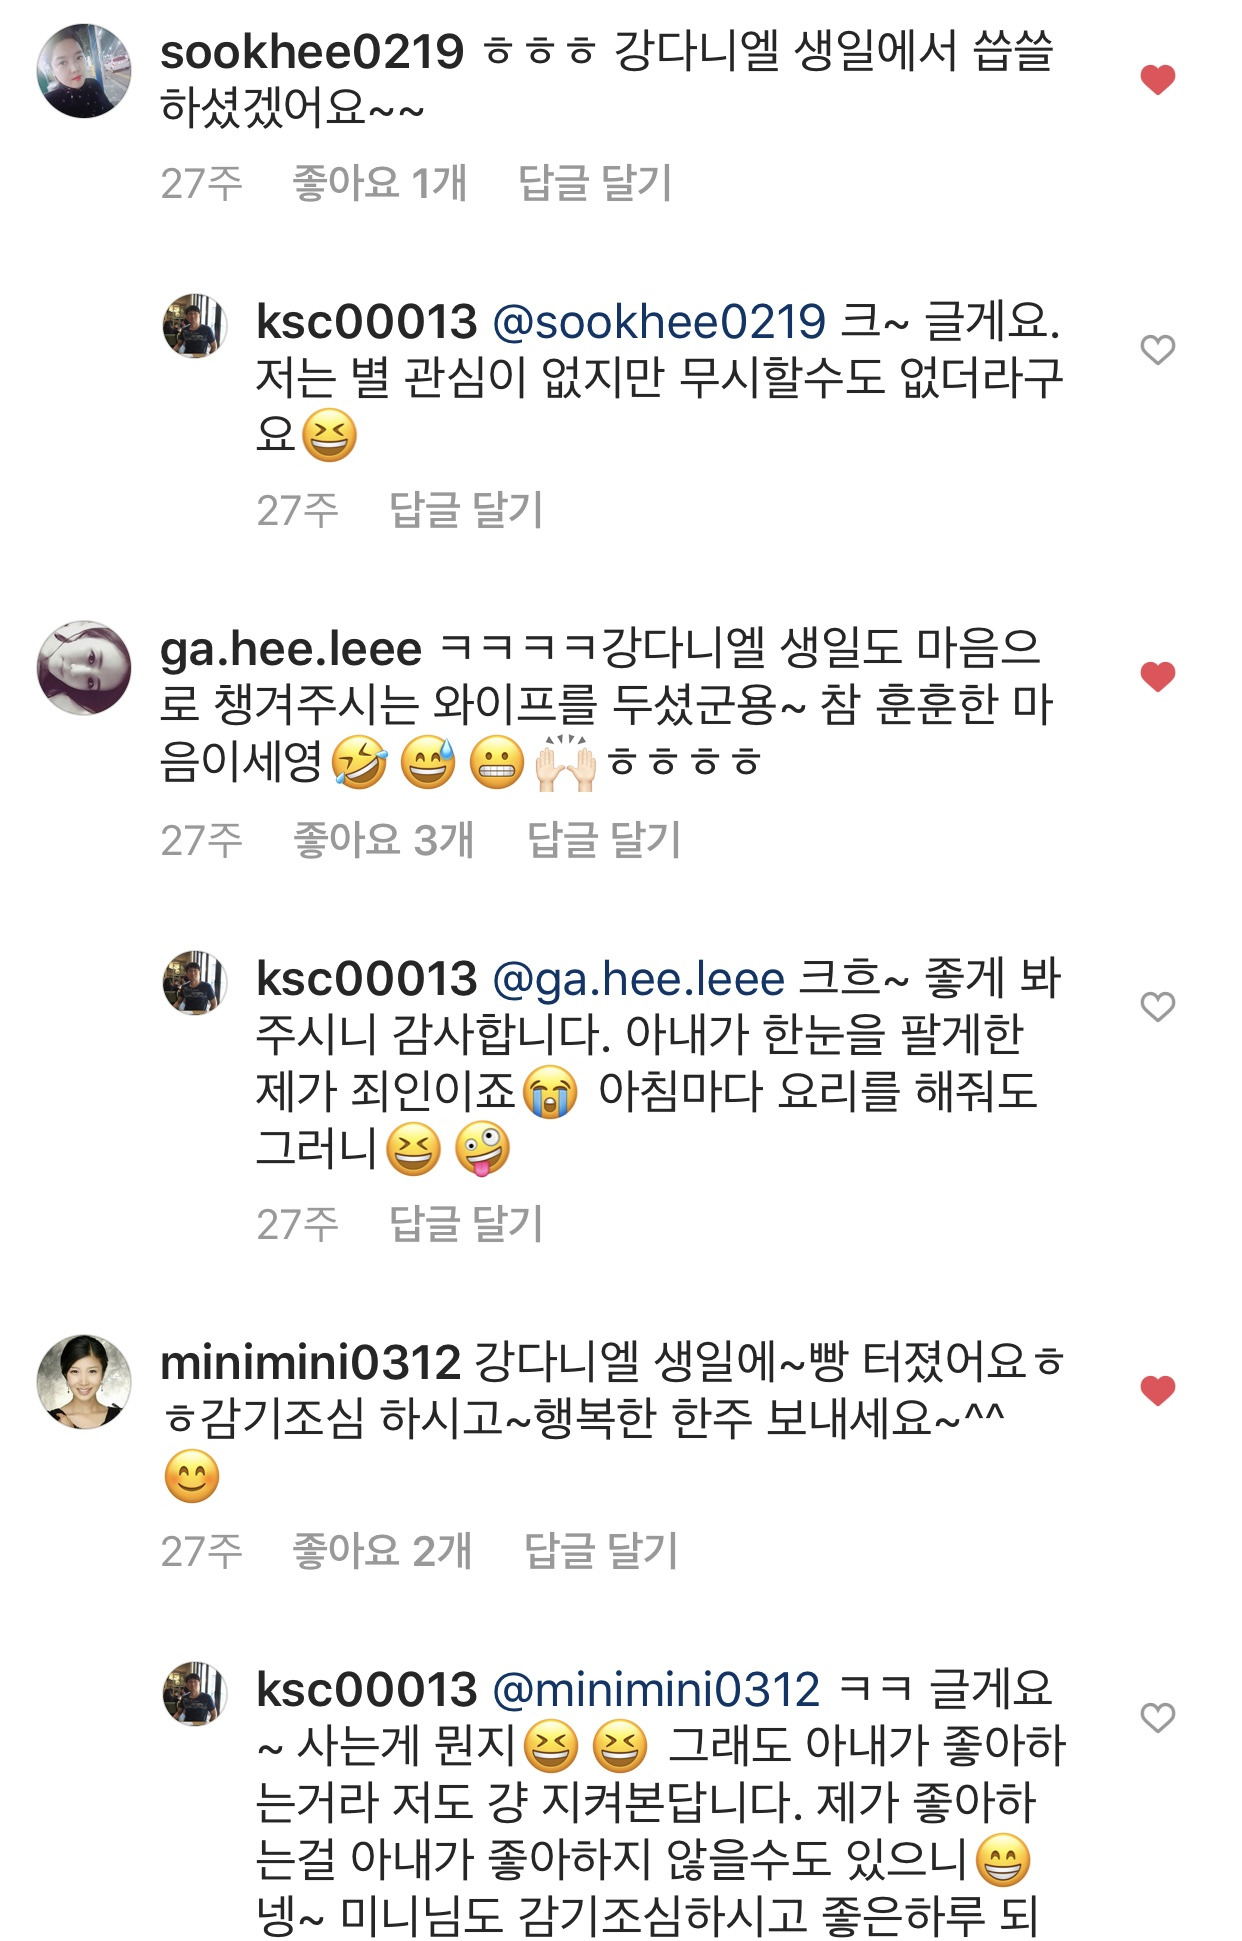Unlike ga.hee.leee's comment with the red heart

tap(1157, 677)
